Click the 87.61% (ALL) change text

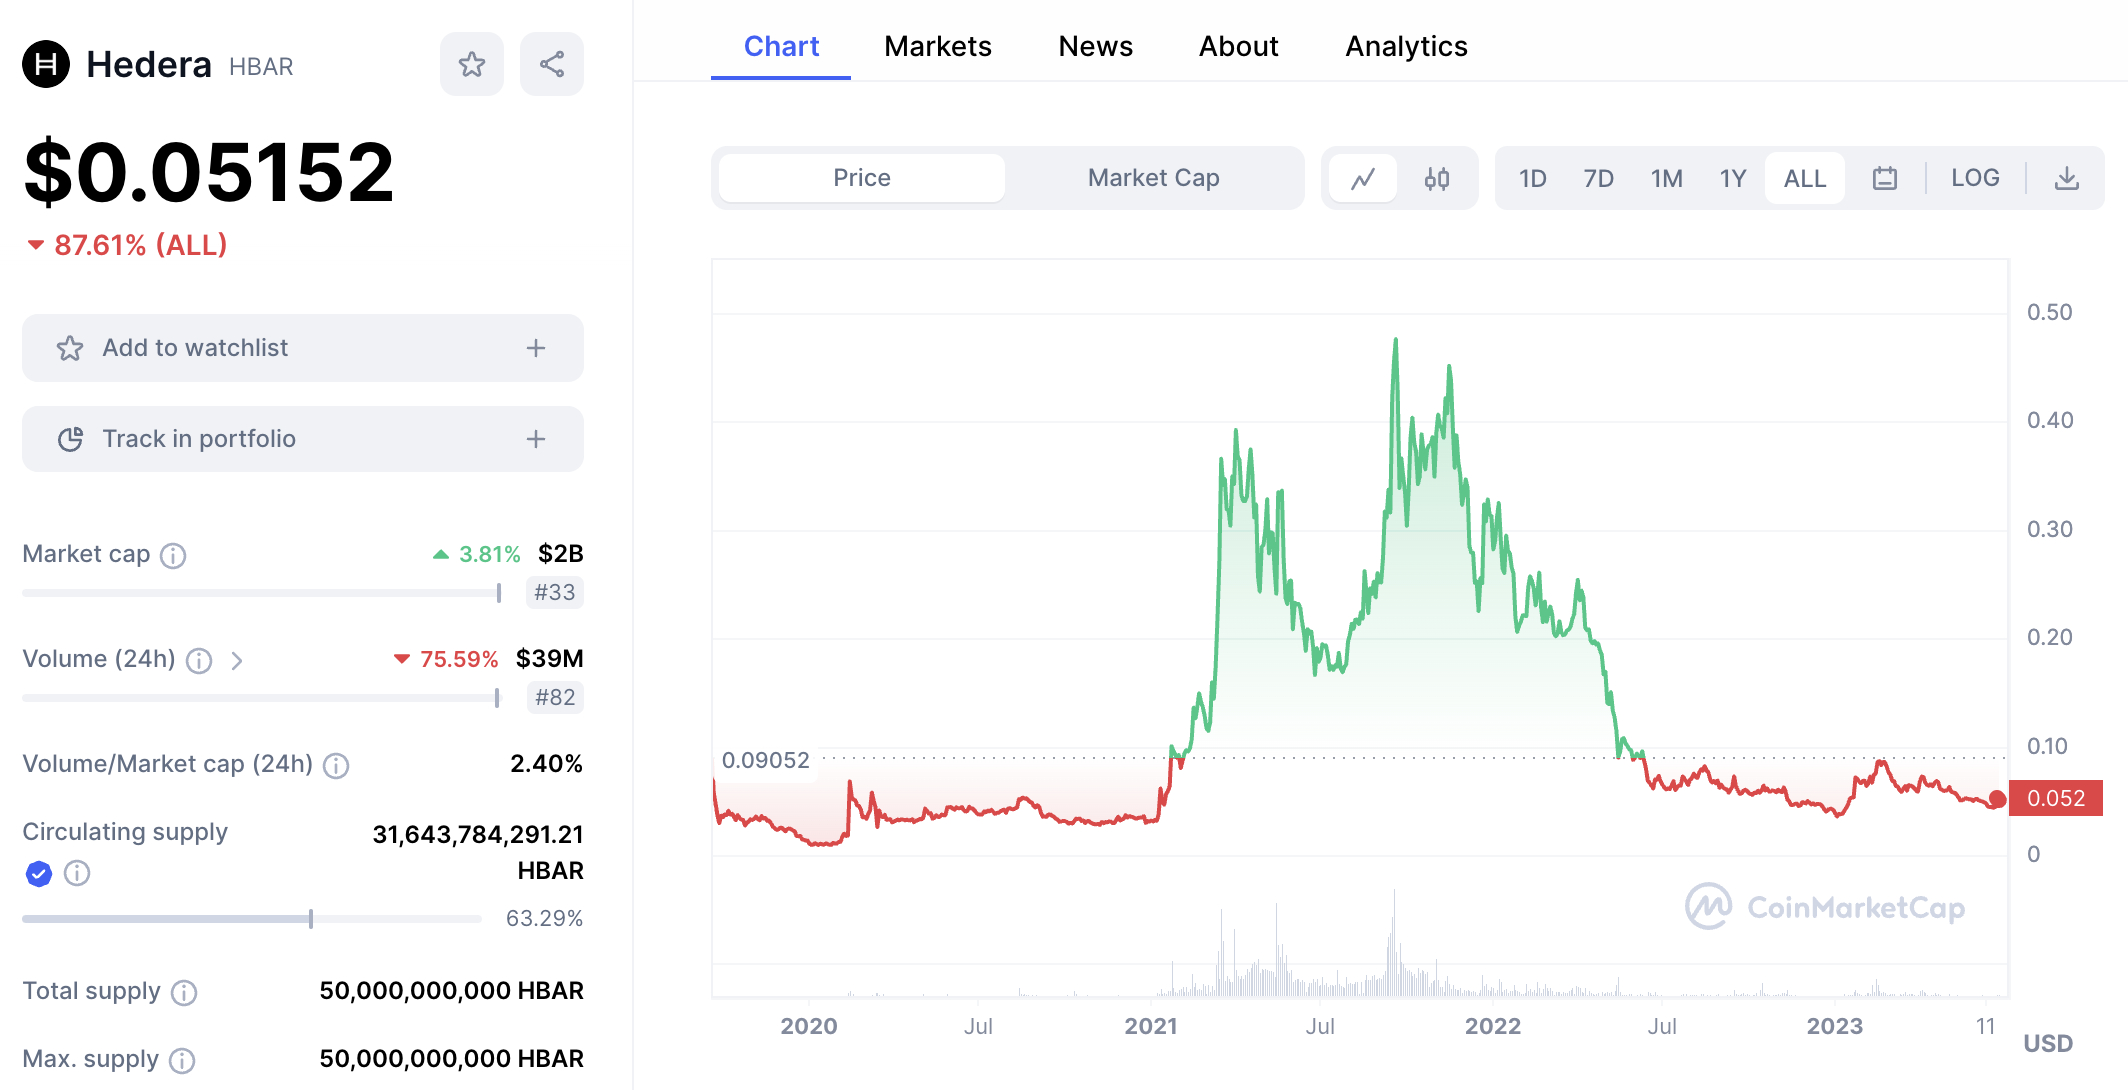click(x=141, y=245)
